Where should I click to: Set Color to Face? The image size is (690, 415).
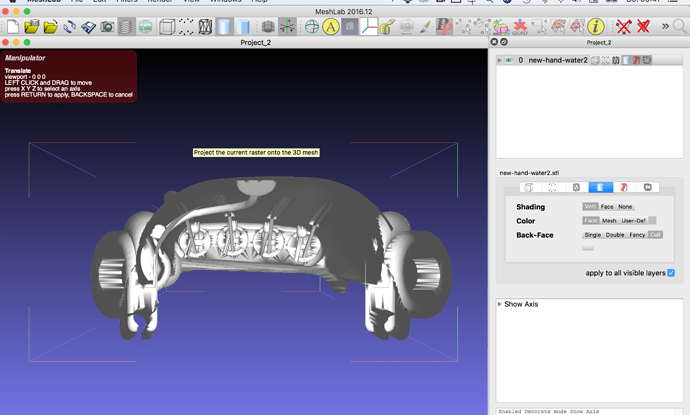(x=591, y=220)
